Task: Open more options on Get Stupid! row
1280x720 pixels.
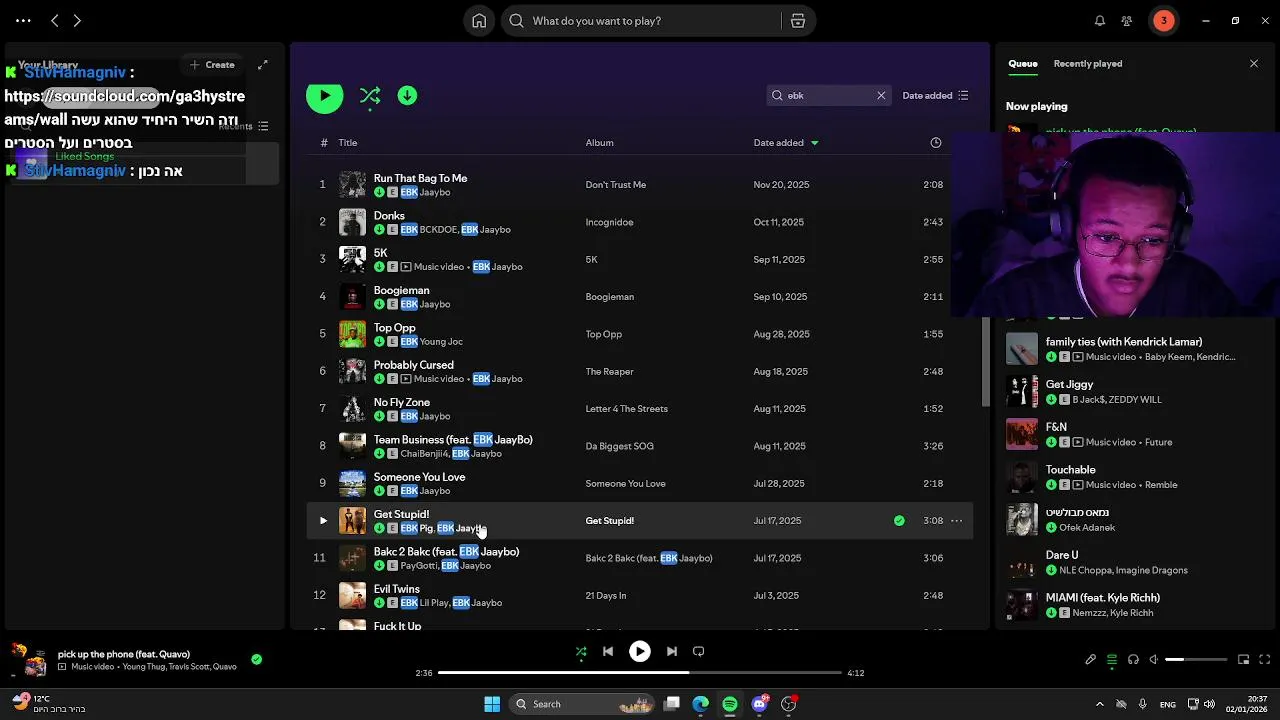Action: pyautogui.click(x=957, y=521)
